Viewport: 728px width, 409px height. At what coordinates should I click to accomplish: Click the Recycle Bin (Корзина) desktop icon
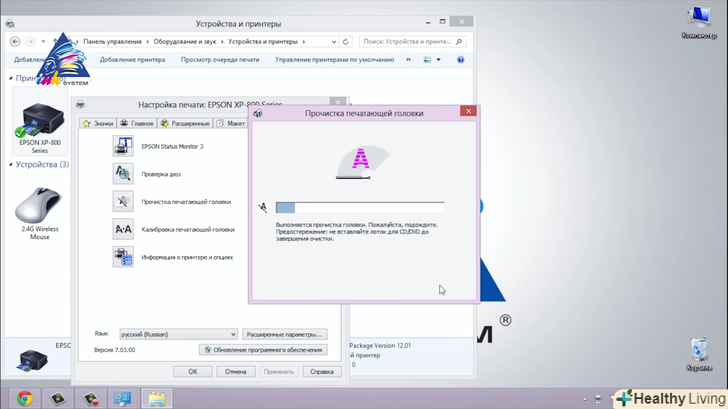point(698,353)
